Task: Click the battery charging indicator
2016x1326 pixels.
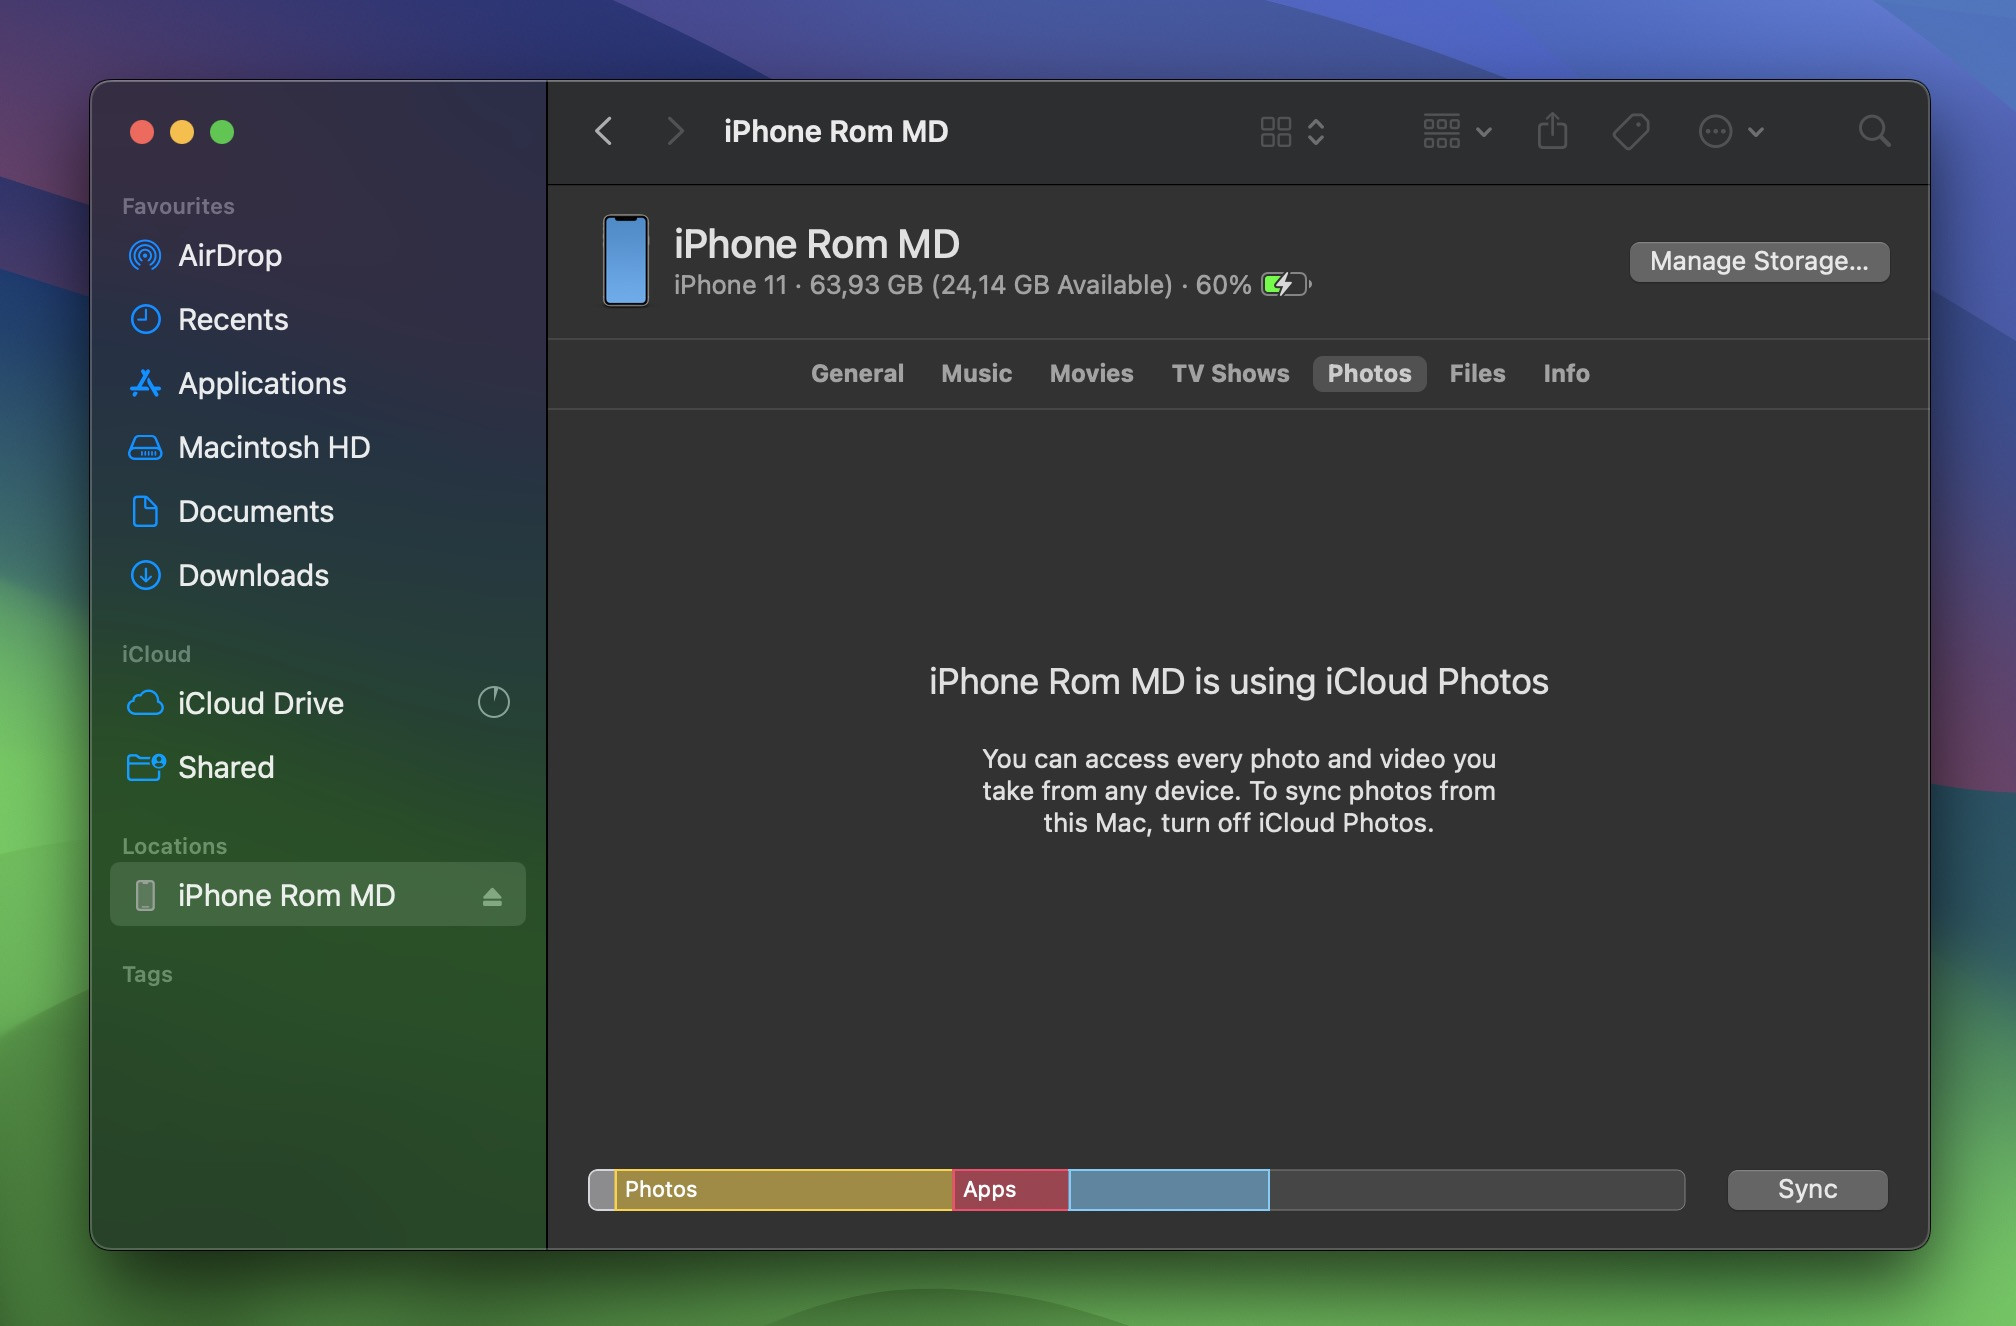Action: 1286,285
